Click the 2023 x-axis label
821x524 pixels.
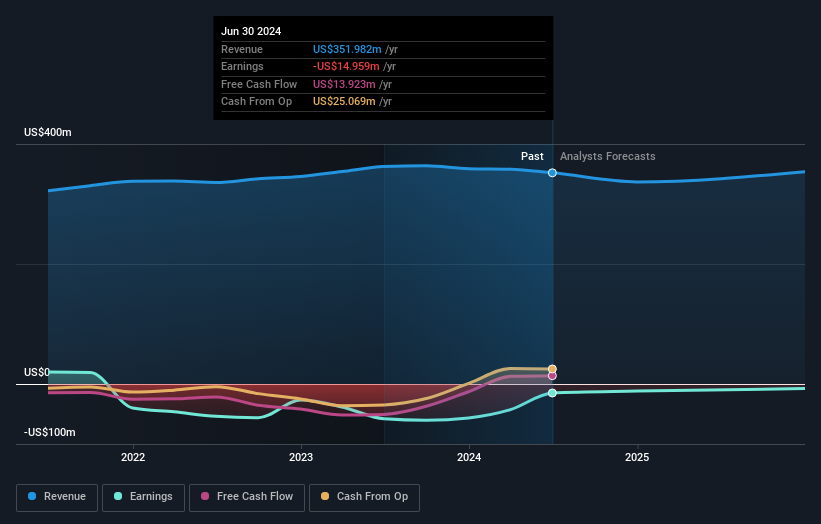click(301, 457)
